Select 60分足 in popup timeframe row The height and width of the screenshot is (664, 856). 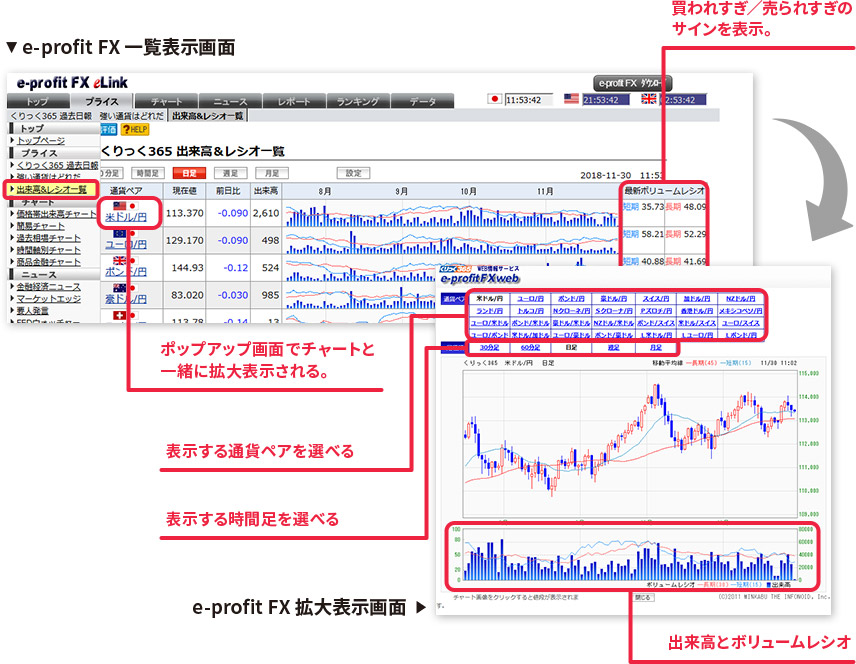530,347
